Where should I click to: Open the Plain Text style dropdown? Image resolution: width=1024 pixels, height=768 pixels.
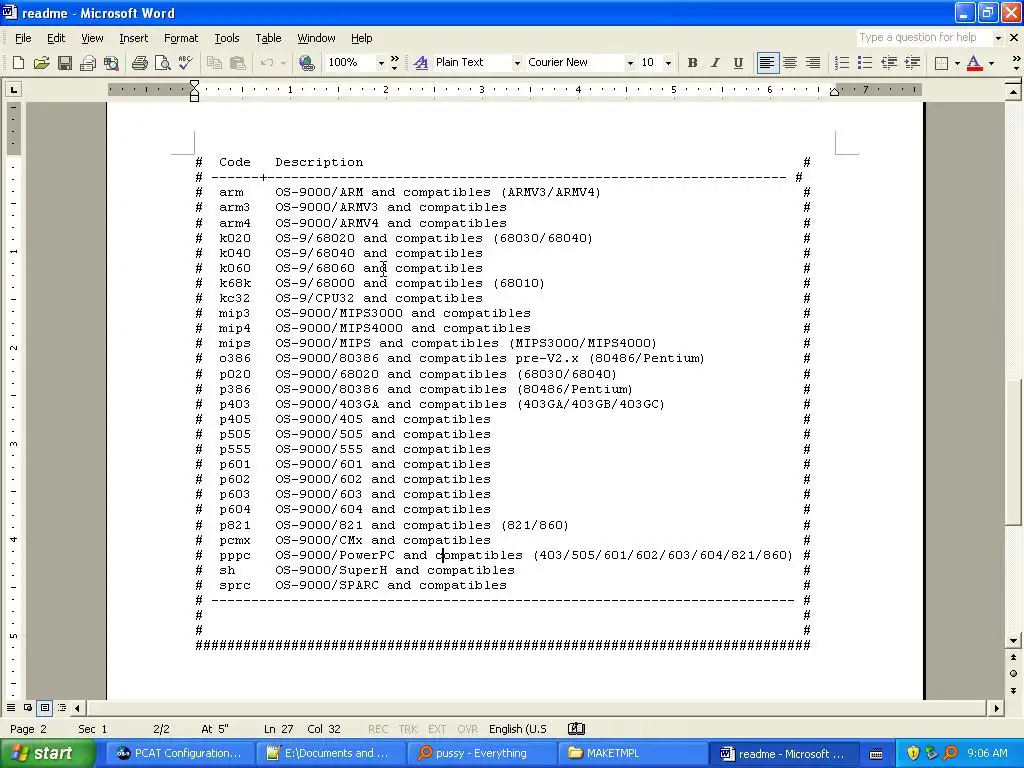[x=517, y=63]
